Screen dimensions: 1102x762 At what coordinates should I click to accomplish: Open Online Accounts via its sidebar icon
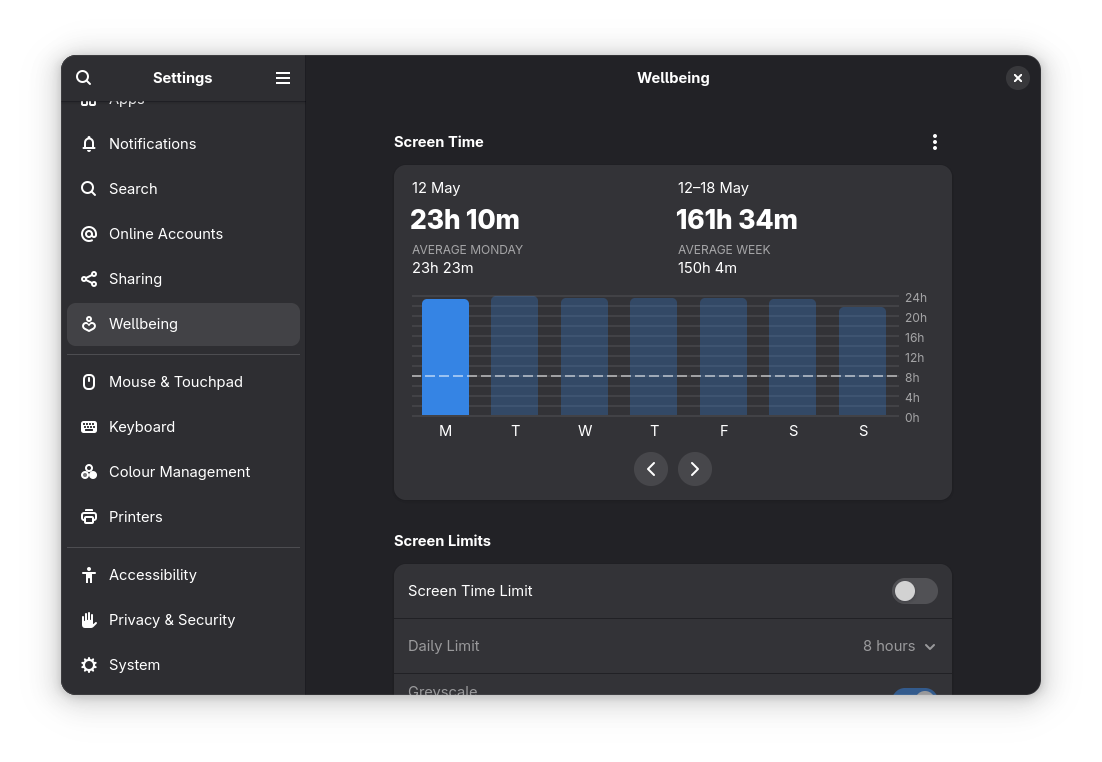coord(88,233)
